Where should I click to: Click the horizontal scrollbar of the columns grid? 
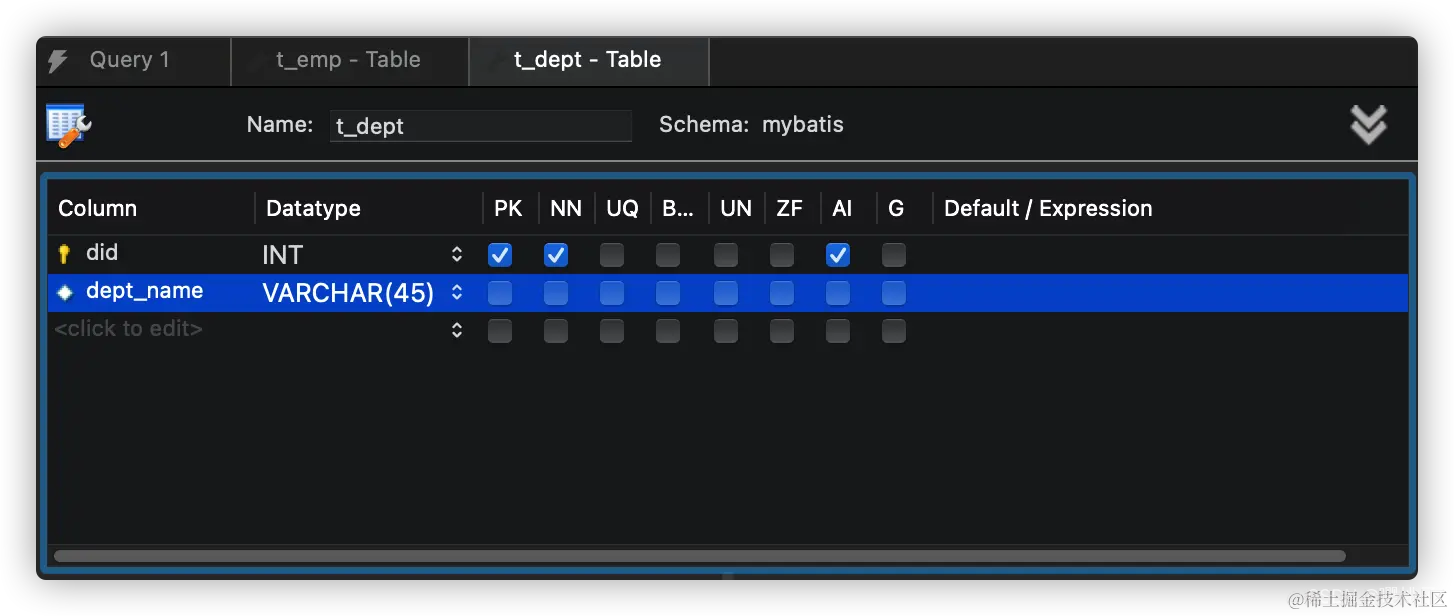pos(700,556)
